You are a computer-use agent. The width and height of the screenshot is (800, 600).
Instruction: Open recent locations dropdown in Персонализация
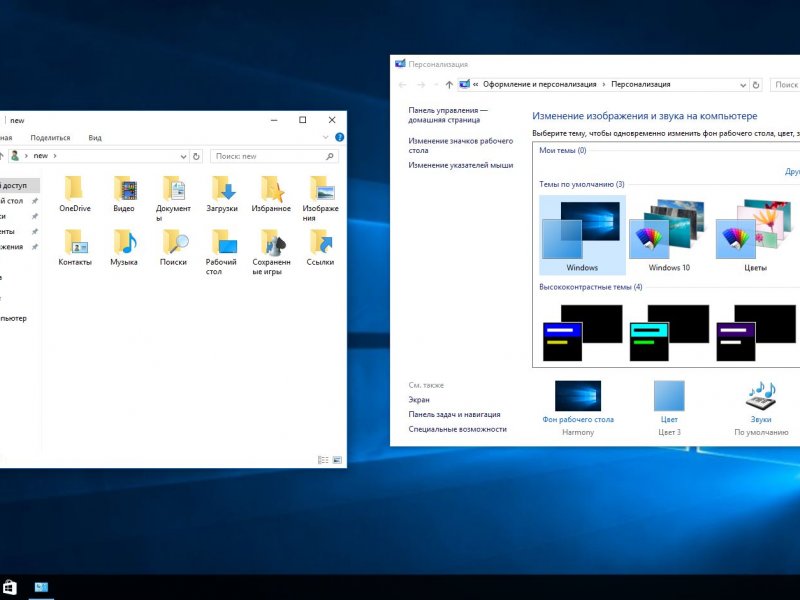[435, 85]
